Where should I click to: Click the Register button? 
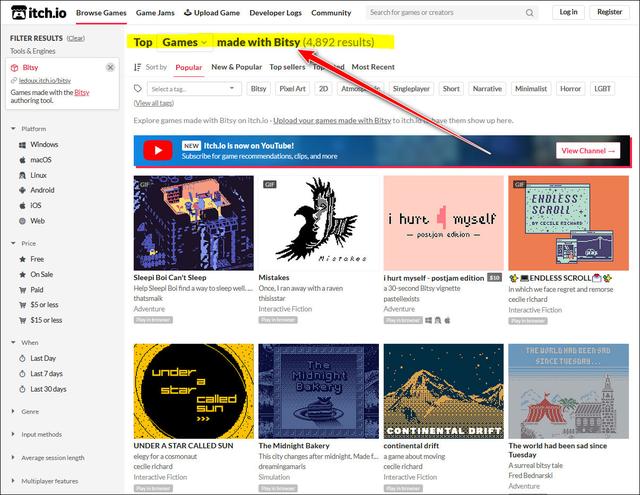tap(609, 12)
